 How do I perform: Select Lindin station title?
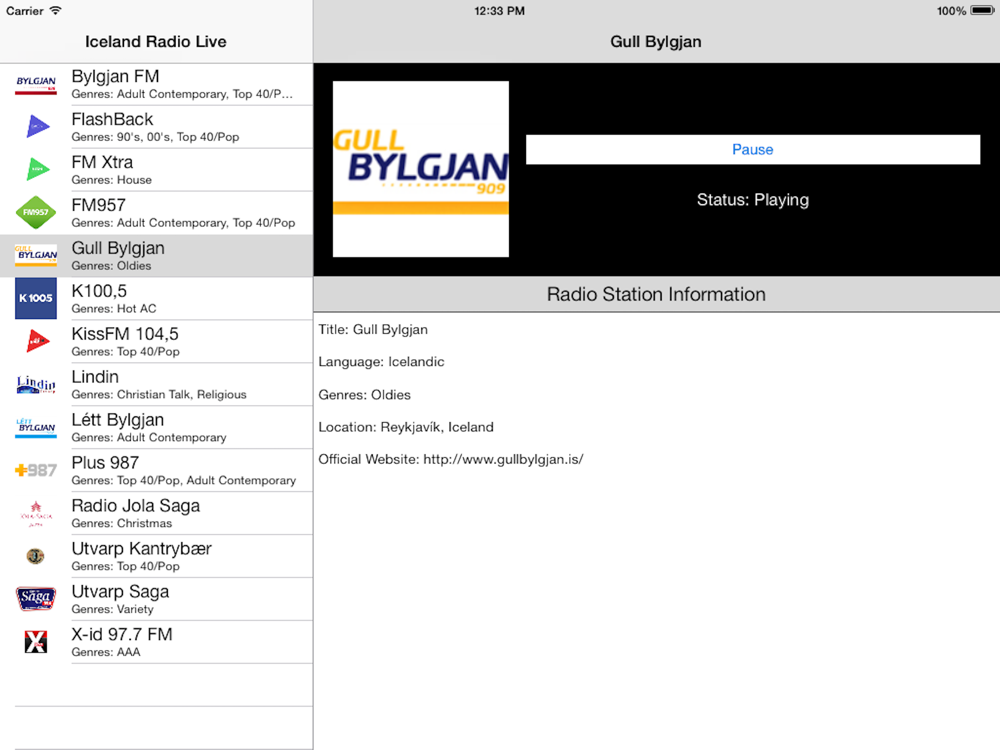click(x=95, y=377)
